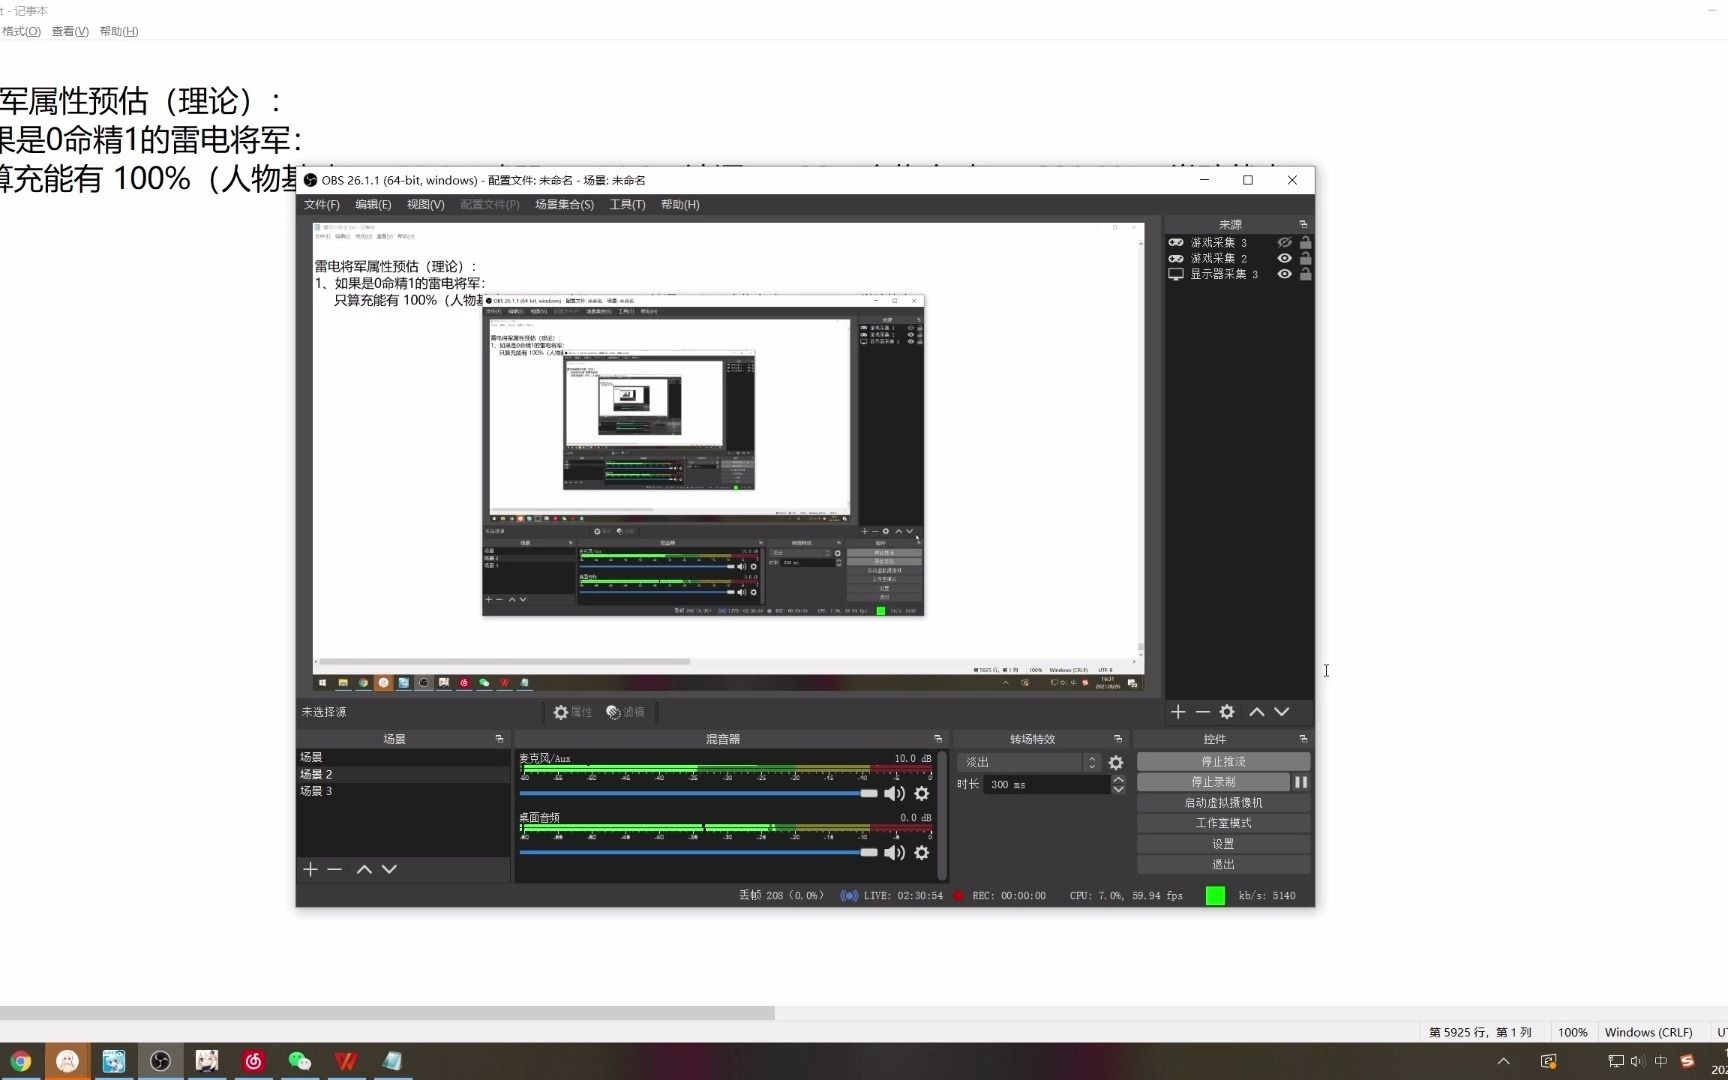The width and height of the screenshot is (1728, 1080).
Task: Undock the 场景 panel
Action: tap(499, 739)
